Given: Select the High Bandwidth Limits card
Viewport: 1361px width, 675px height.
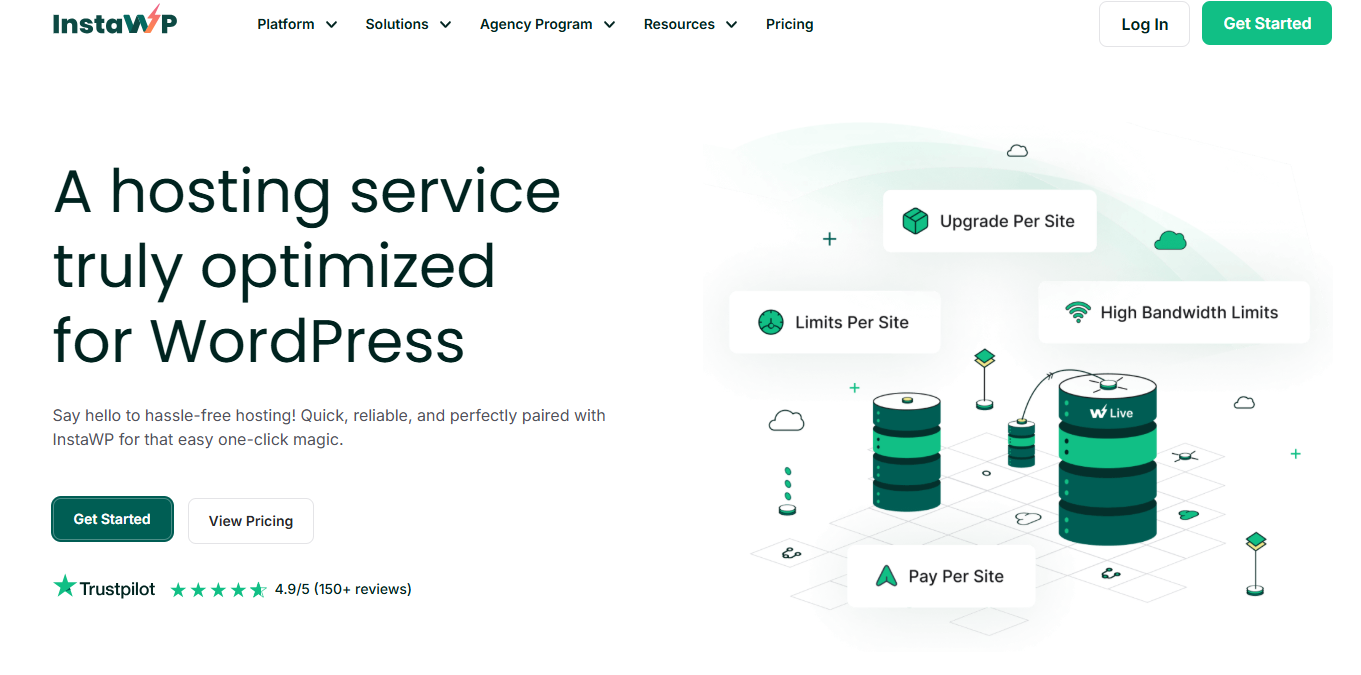Looking at the screenshot, I should (1173, 312).
